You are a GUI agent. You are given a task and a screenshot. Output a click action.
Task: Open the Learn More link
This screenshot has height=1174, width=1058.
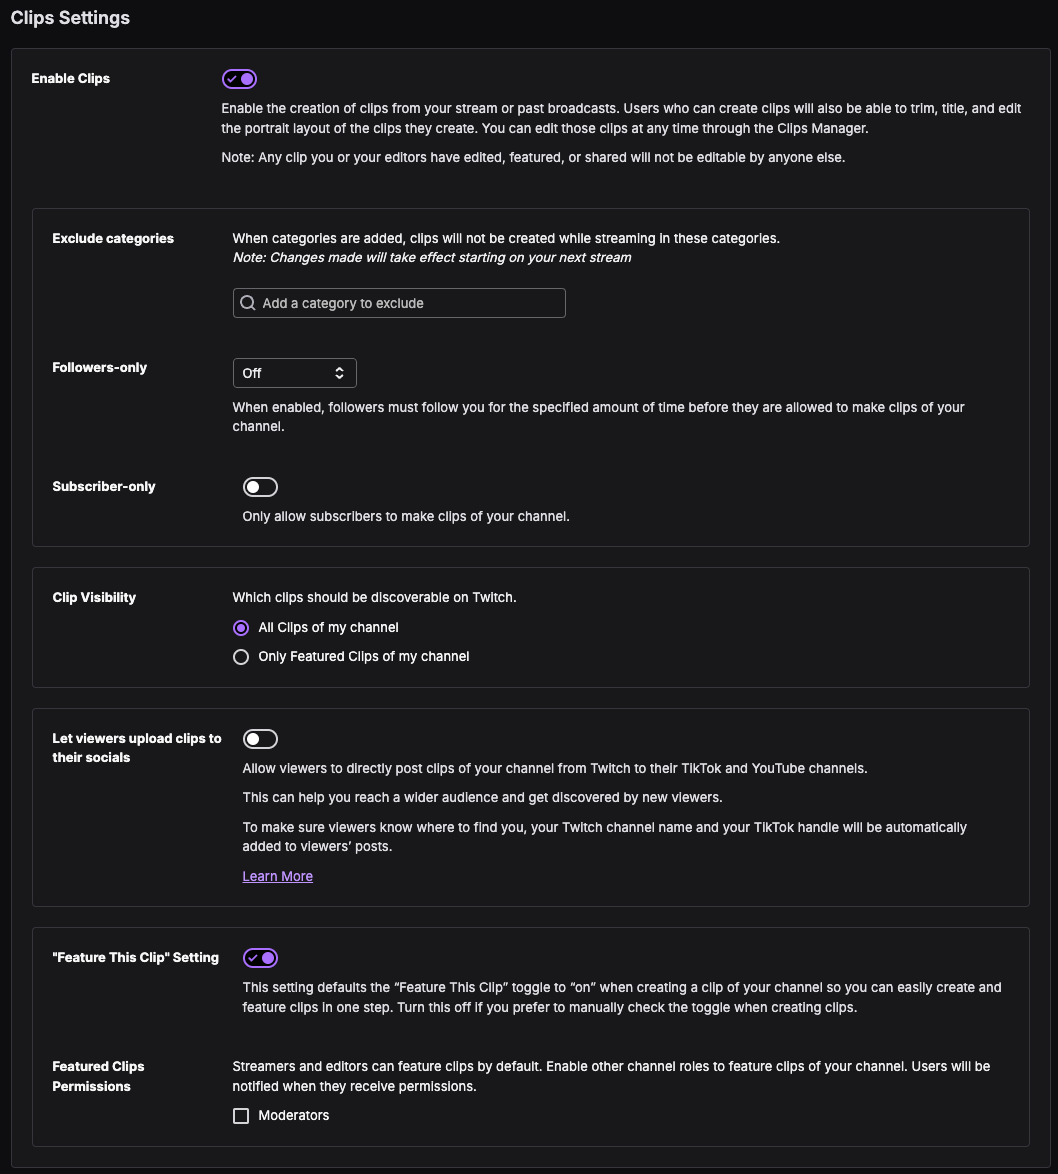click(x=278, y=876)
